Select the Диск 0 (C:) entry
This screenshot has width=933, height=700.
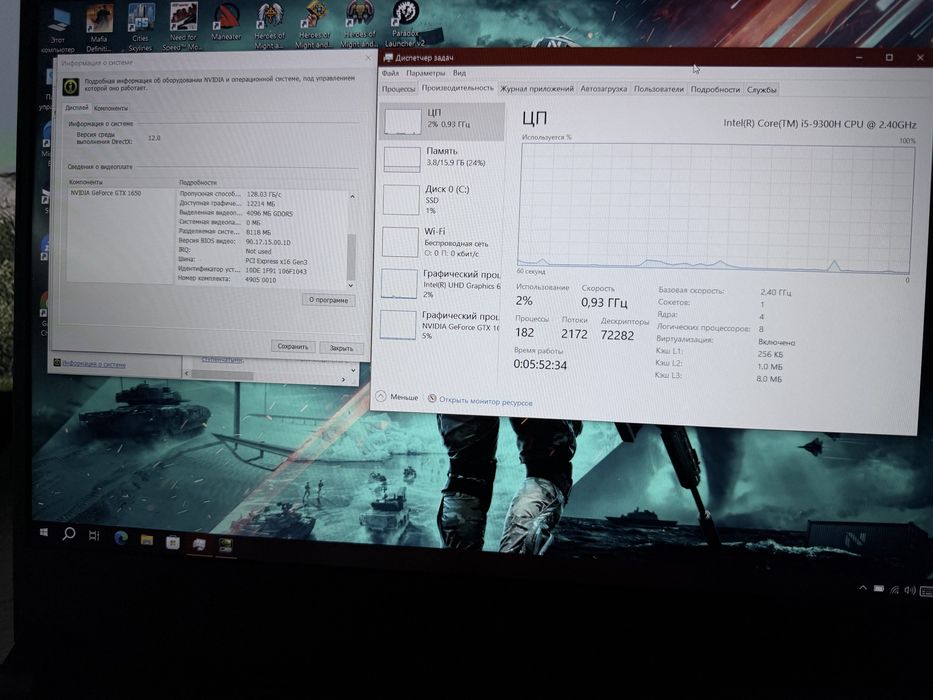point(441,199)
